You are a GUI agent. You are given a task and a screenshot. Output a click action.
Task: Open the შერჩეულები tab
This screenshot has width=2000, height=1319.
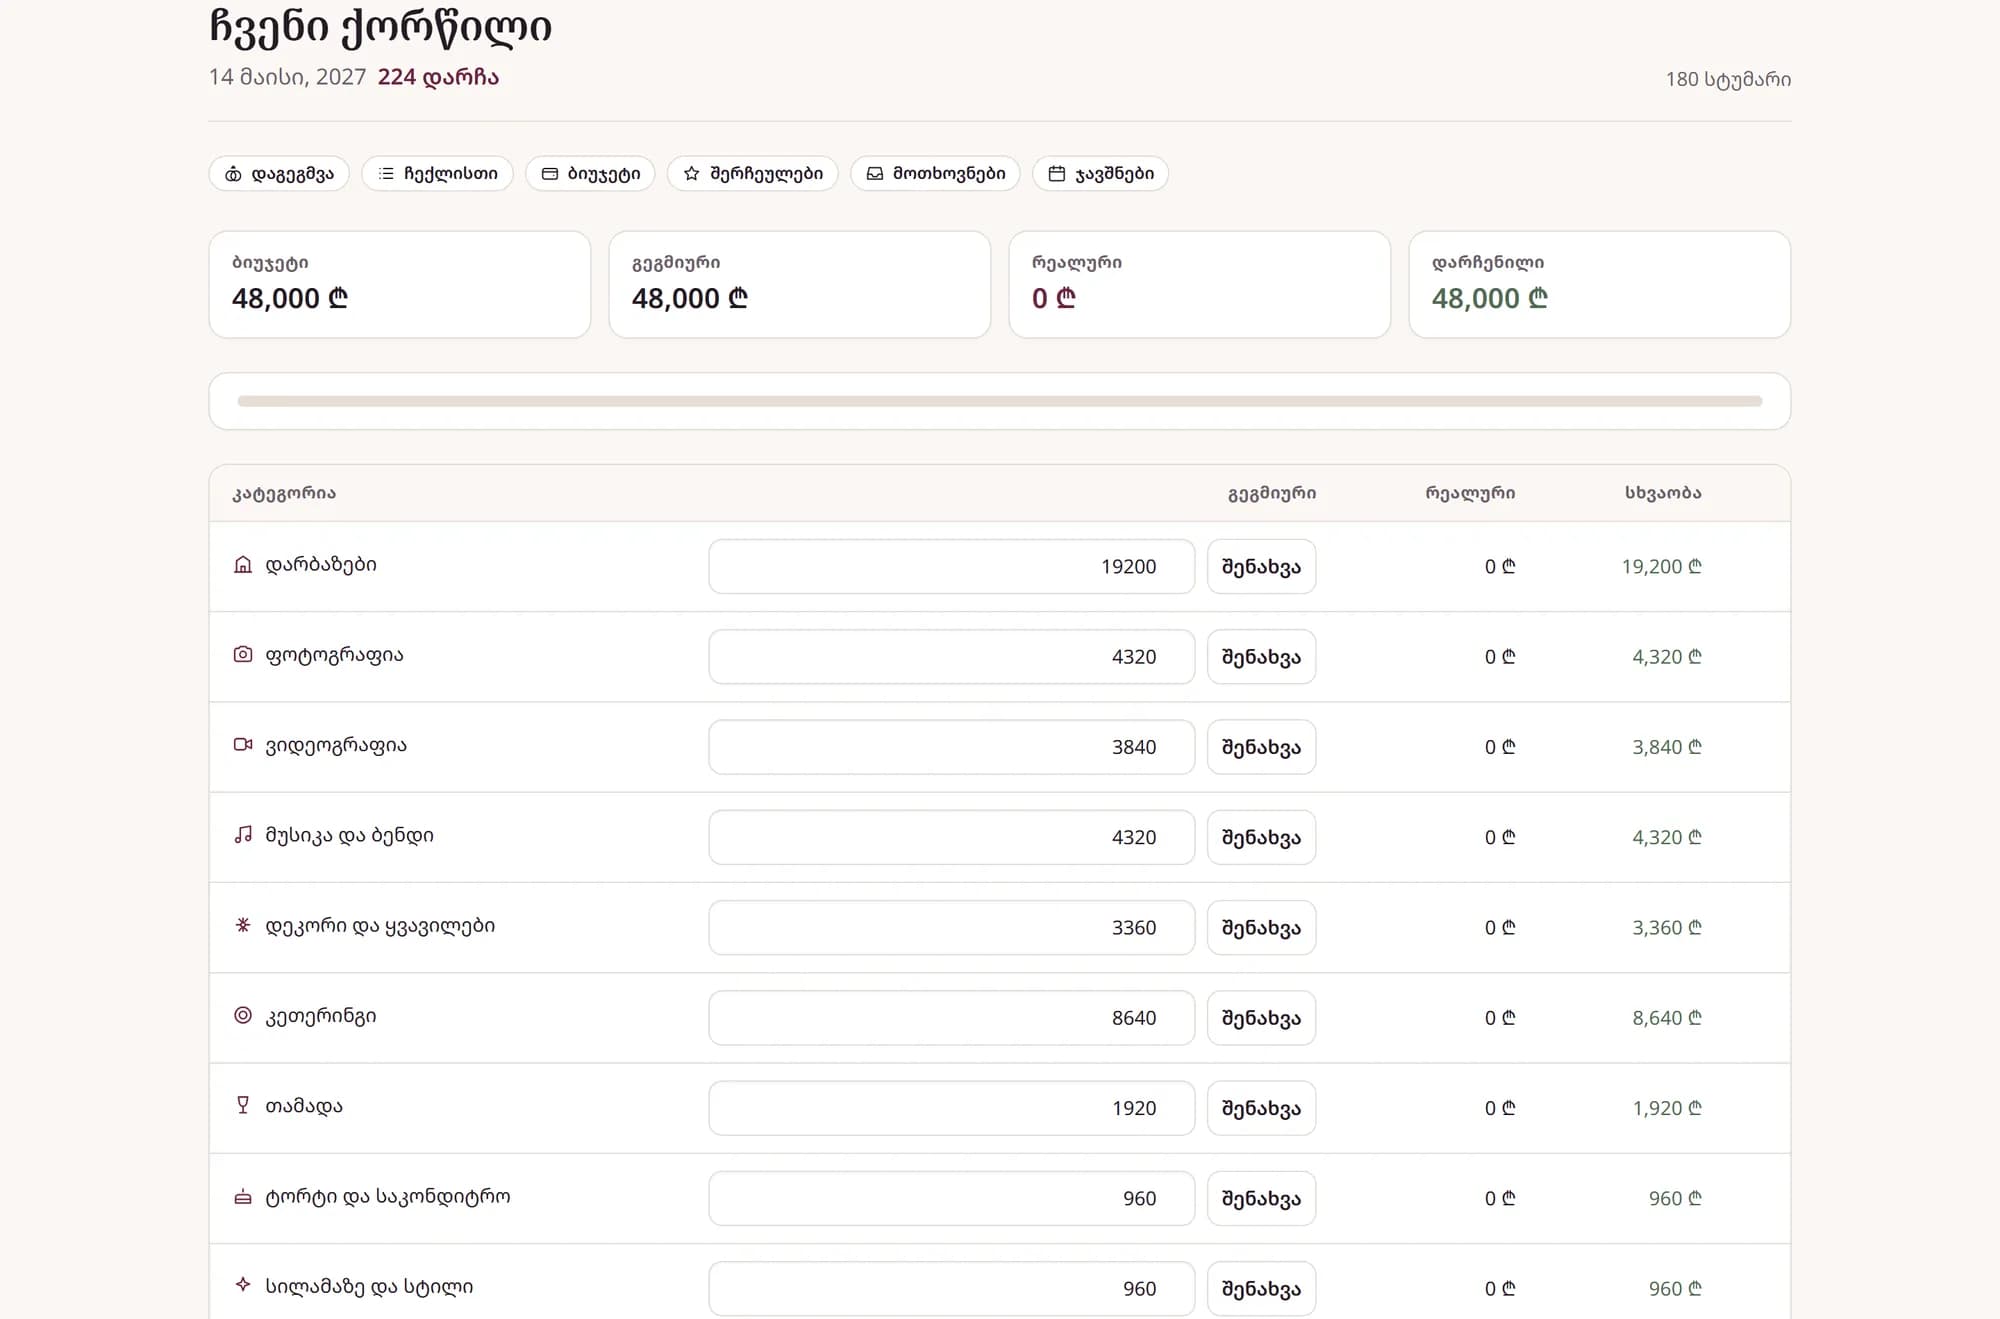pos(753,174)
